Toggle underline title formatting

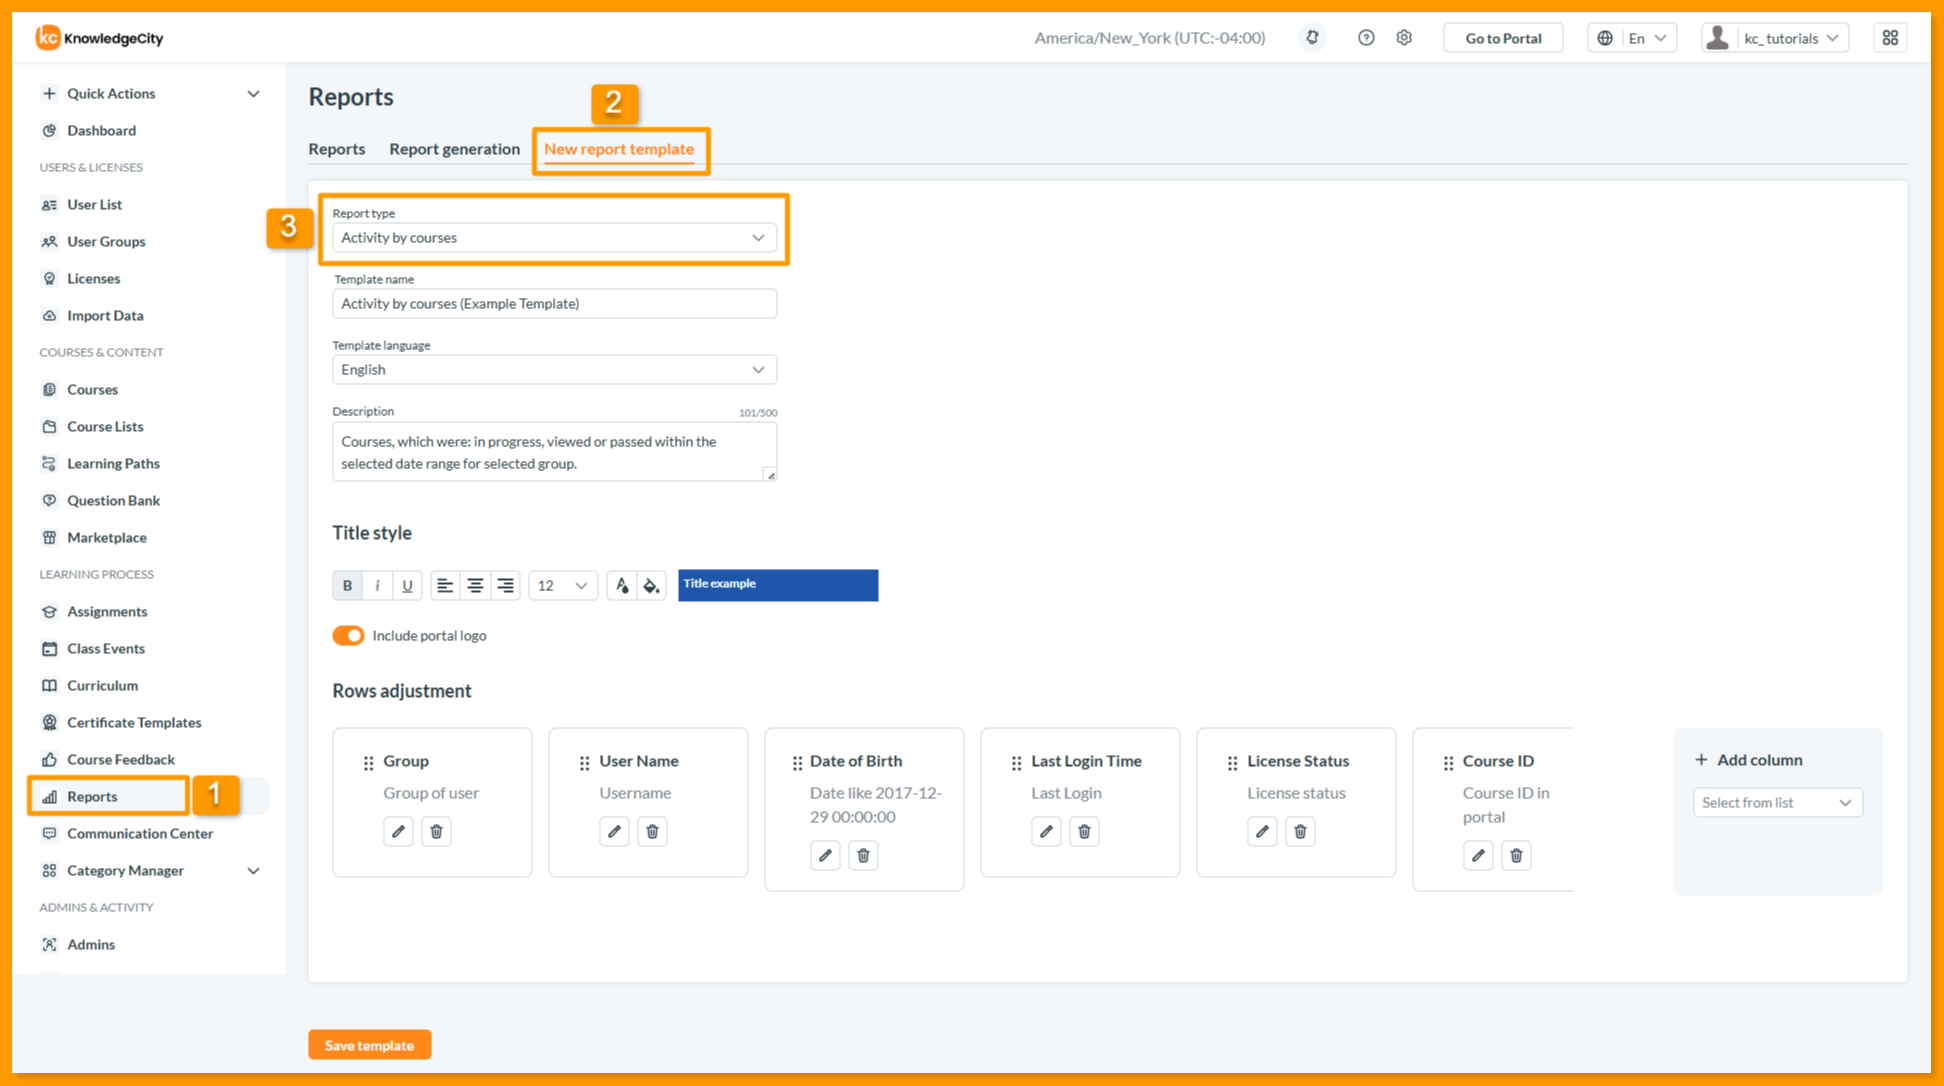407,585
